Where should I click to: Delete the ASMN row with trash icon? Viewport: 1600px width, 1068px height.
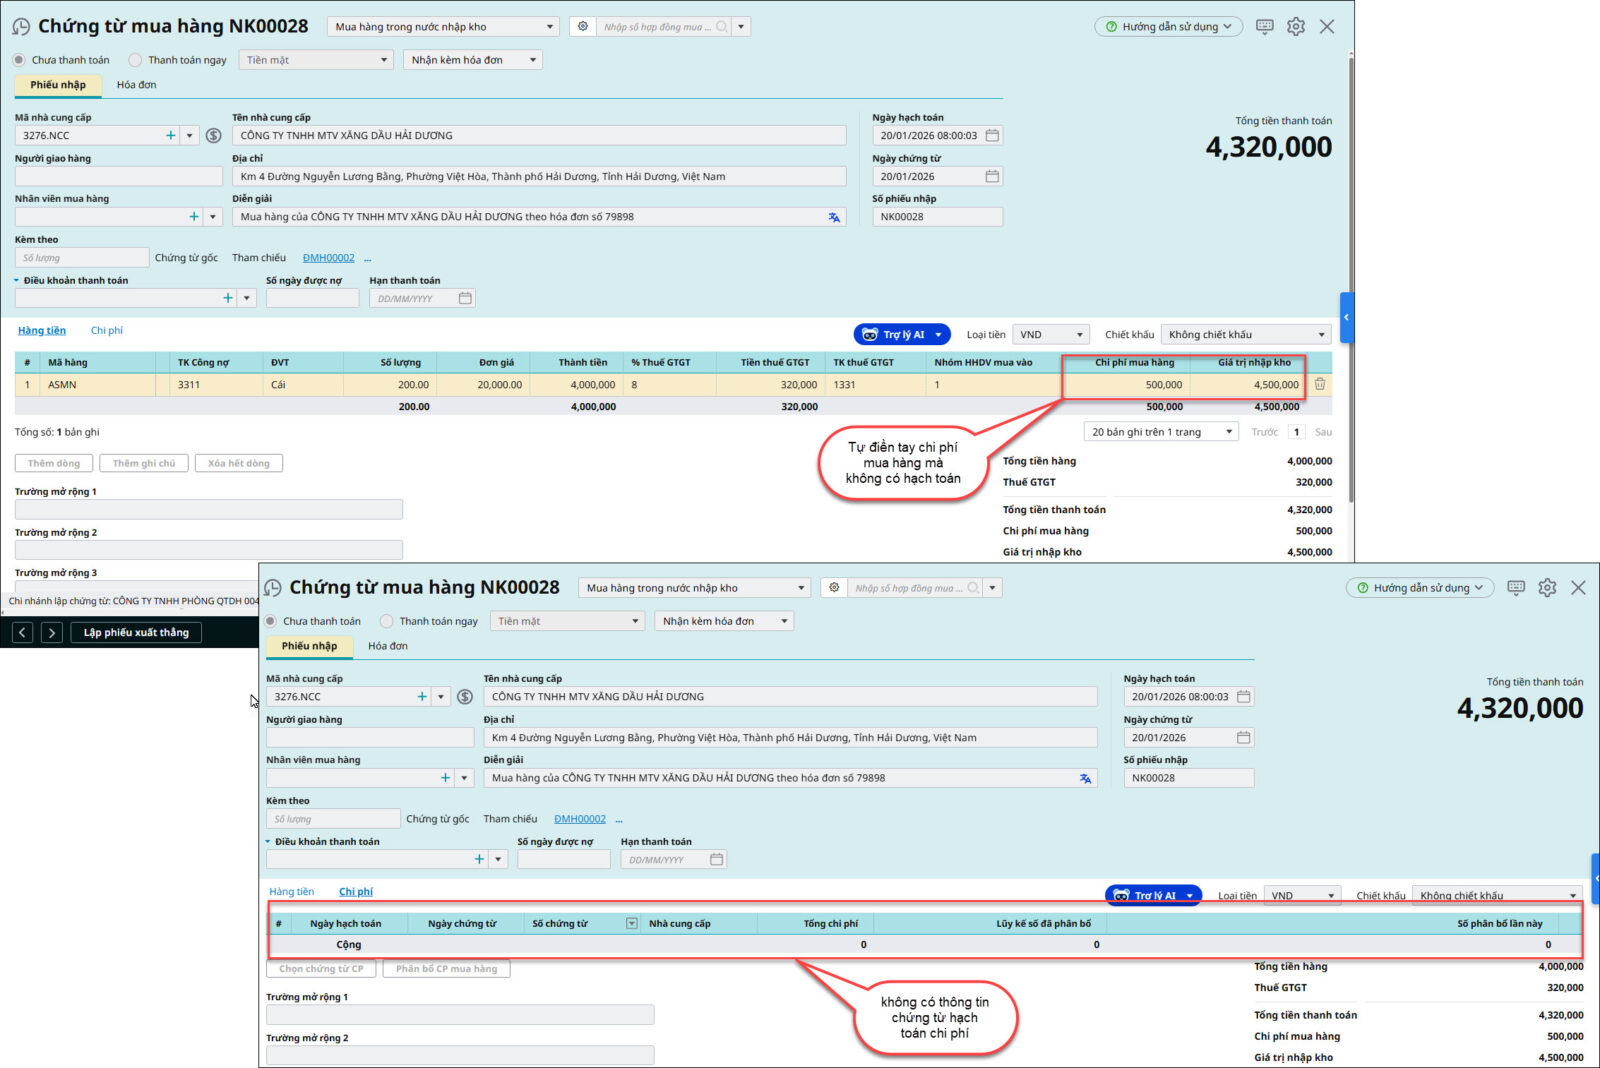[1320, 384]
